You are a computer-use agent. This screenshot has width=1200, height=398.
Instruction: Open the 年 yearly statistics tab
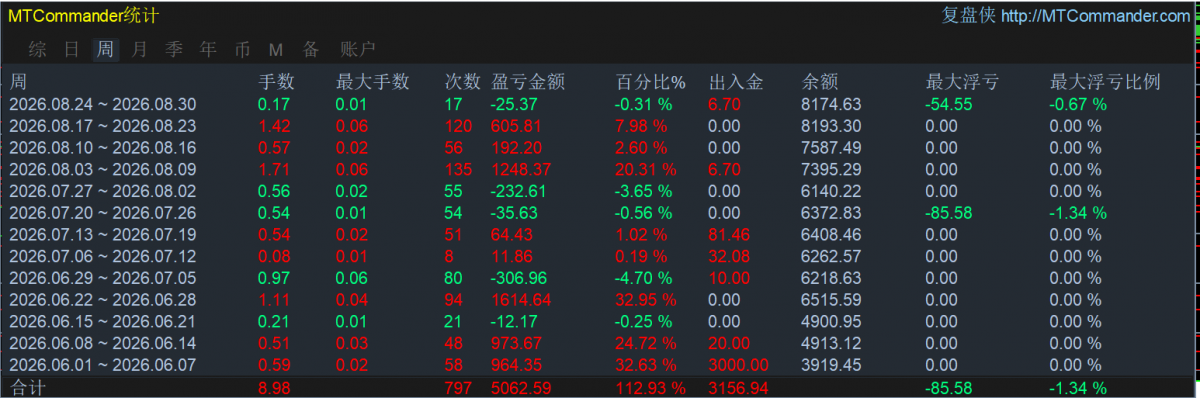pos(208,49)
